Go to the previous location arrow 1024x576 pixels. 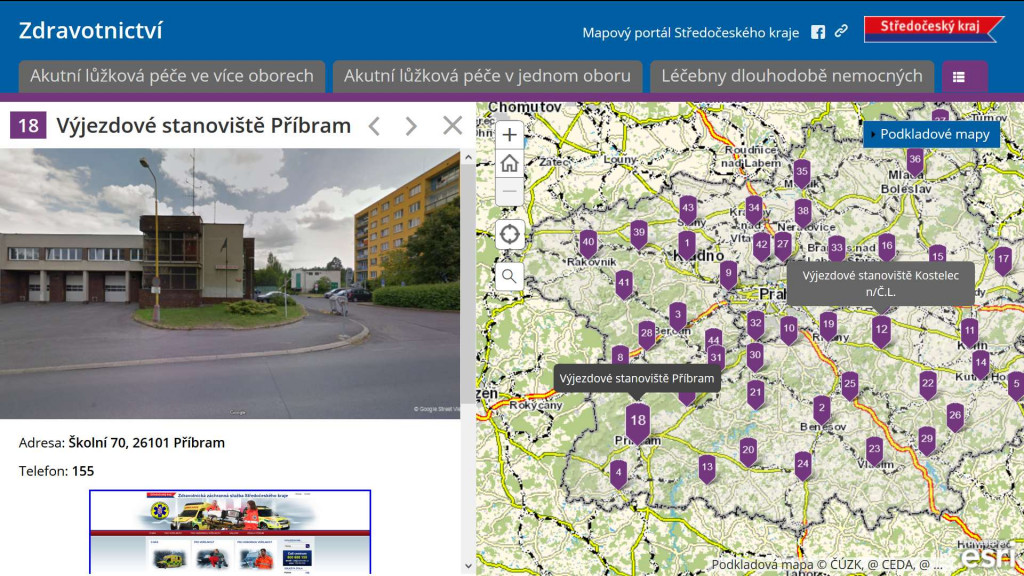(x=374, y=125)
